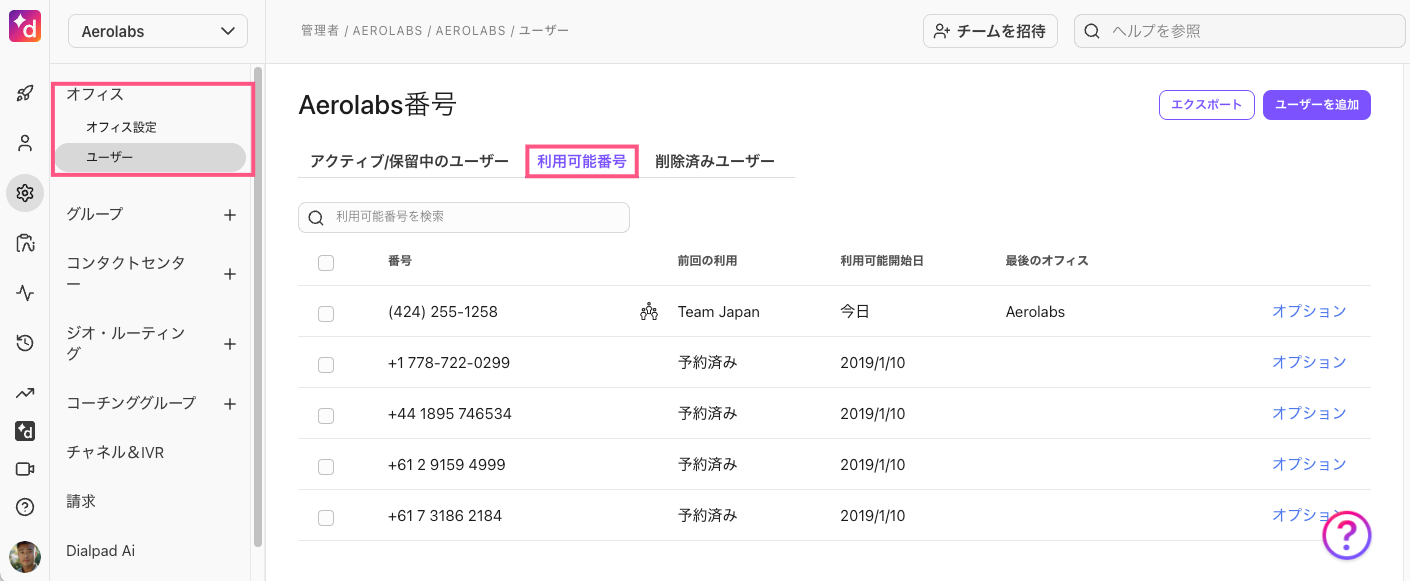
Task: Switch to アクティブ/保留中のユーザー tab
Action: [x=409, y=161]
